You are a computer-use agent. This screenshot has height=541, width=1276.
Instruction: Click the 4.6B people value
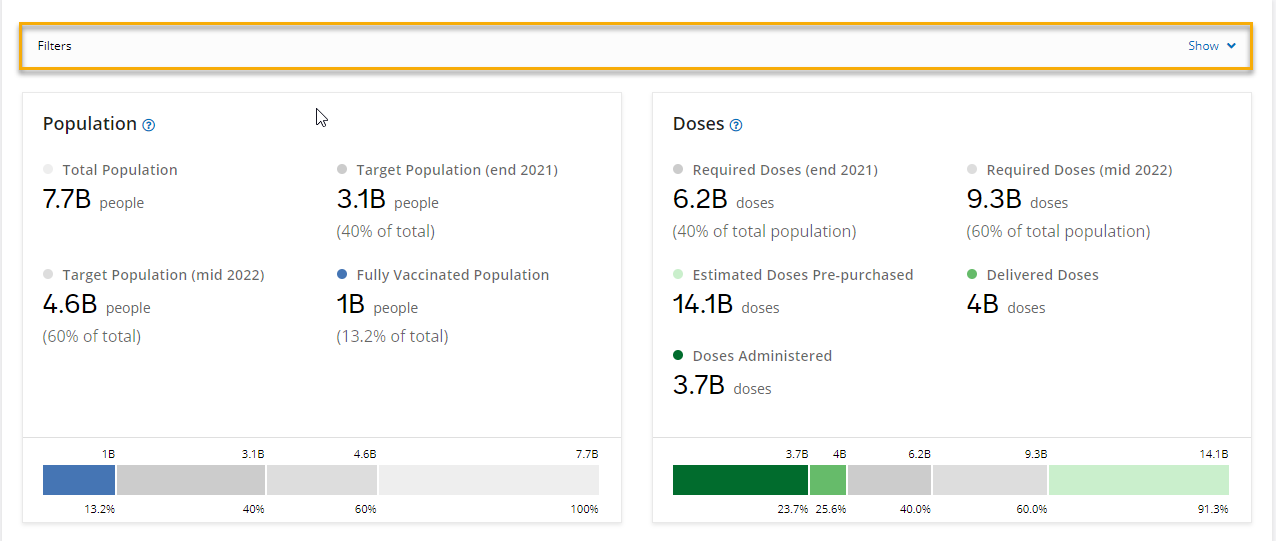[x=97, y=305]
